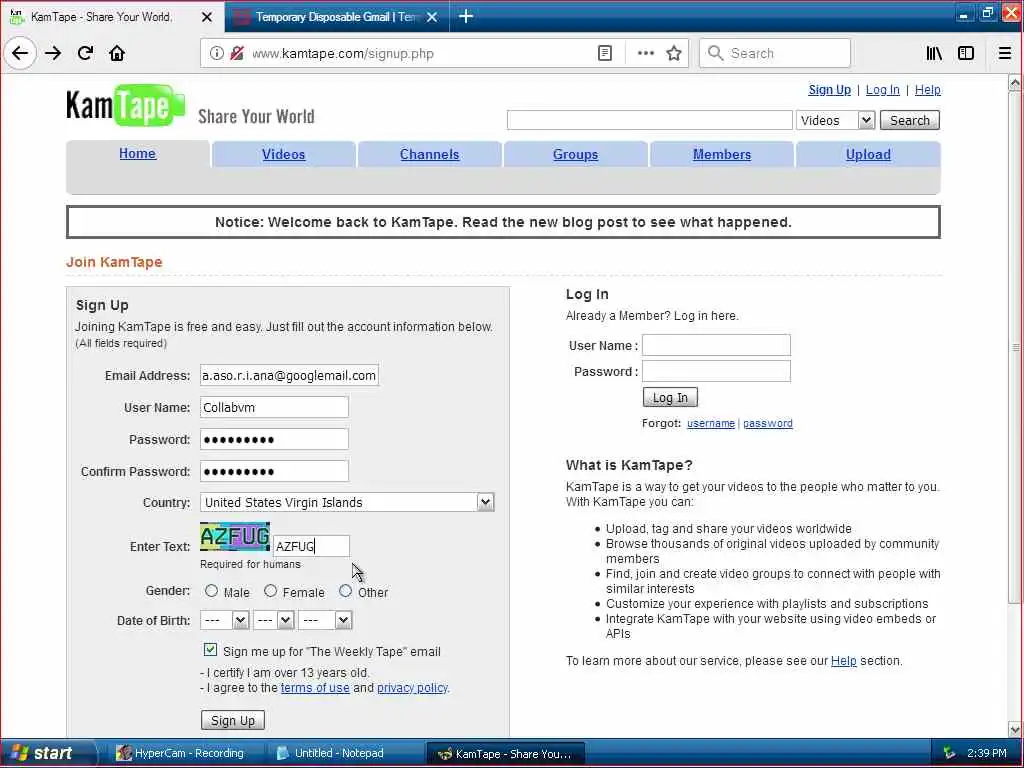Bookmark this page with the star icon
Viewport: 1024px width, 768px height.
674,53
